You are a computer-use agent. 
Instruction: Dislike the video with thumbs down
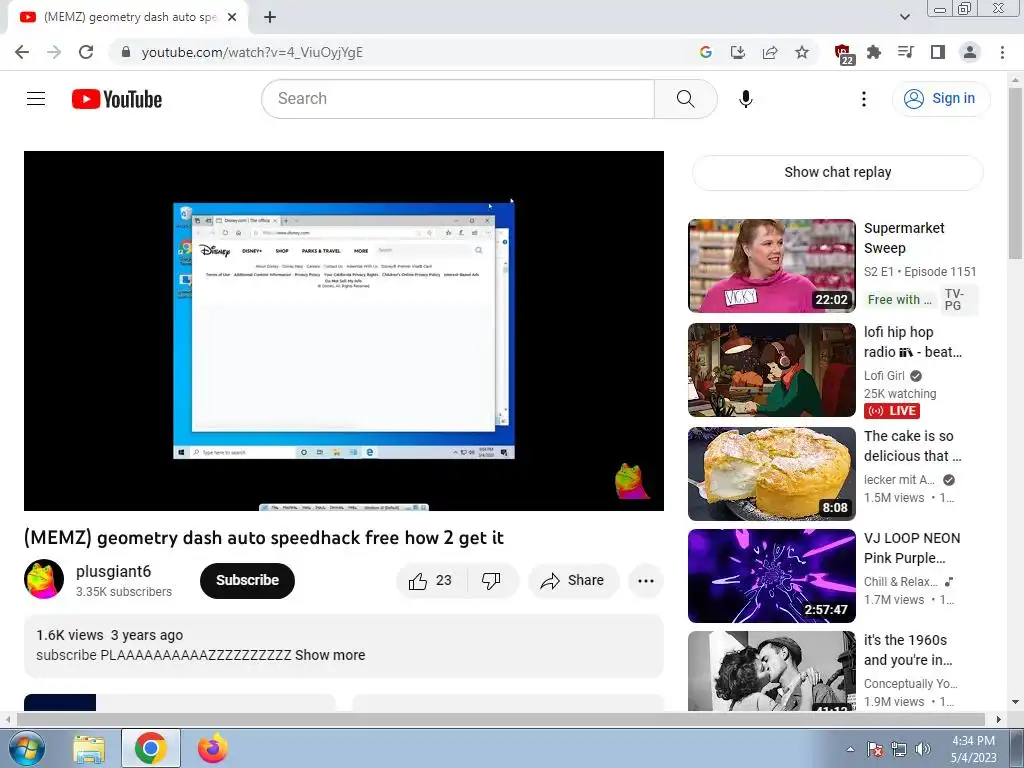(x=491, y=581)
